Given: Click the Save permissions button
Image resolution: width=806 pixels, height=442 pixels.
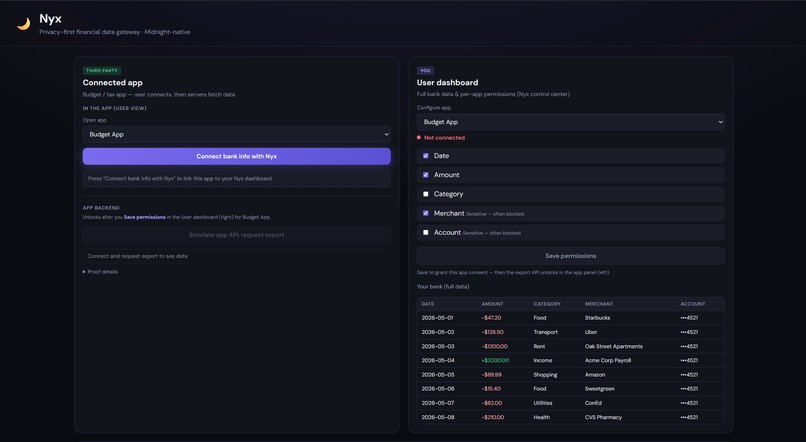Looking at the screenshot, I should pos(571,255).
